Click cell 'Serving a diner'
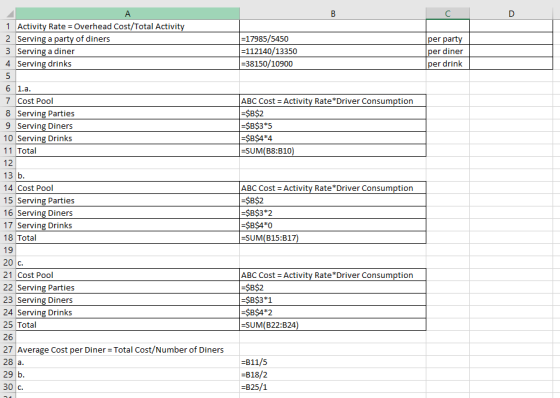The width and height of the screenshot is (560, 398). click(128, 51)
